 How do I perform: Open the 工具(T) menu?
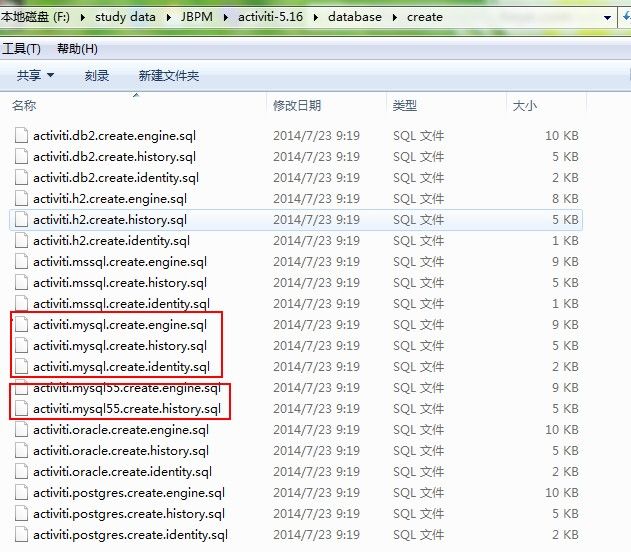coord(21,49)
